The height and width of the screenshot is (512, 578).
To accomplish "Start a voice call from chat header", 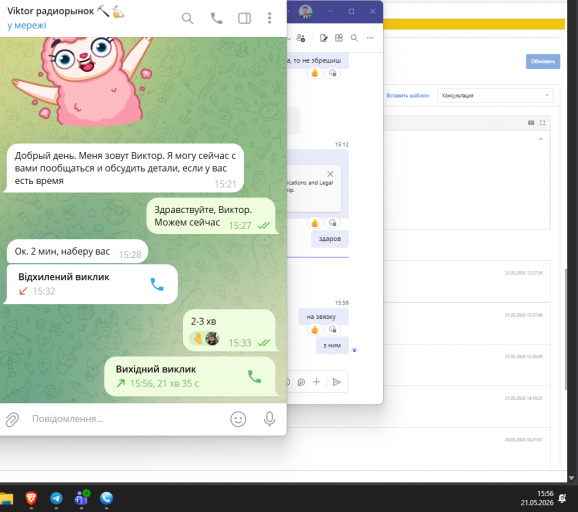I will pyautogui.click(x=216, y=18).
